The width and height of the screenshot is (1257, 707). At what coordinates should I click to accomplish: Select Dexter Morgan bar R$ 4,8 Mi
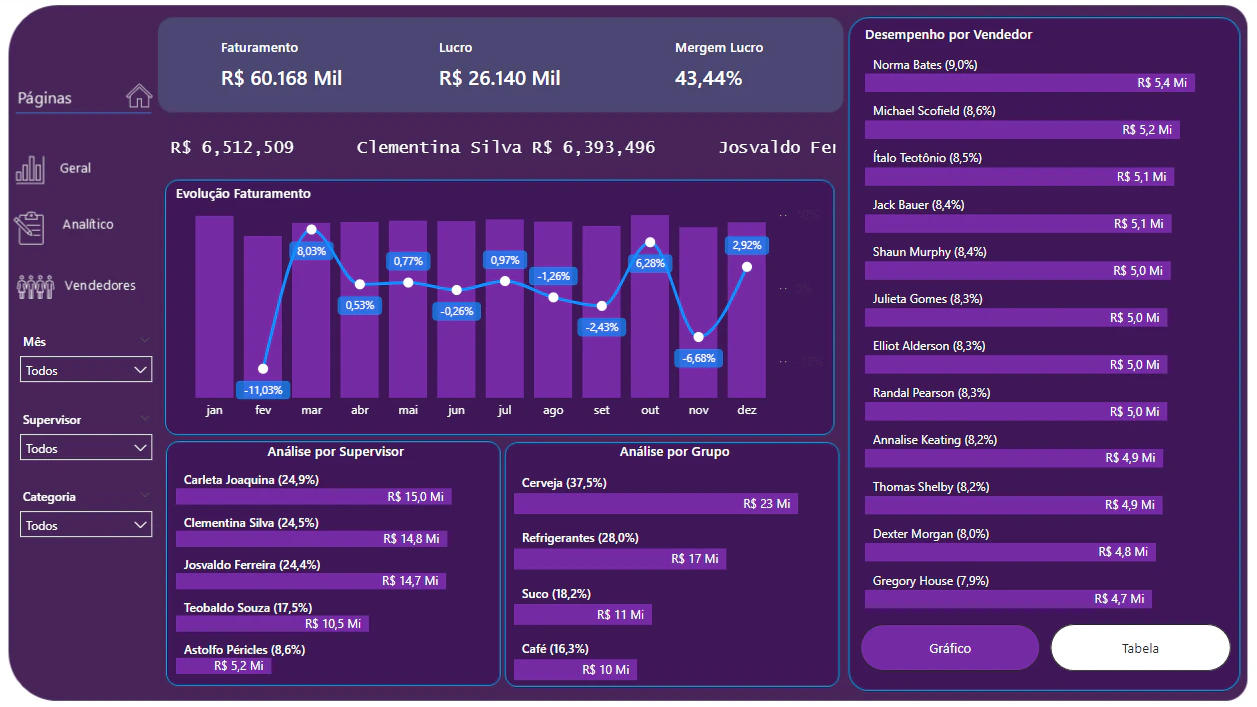pyautogui.click(x=1010, y=551)
